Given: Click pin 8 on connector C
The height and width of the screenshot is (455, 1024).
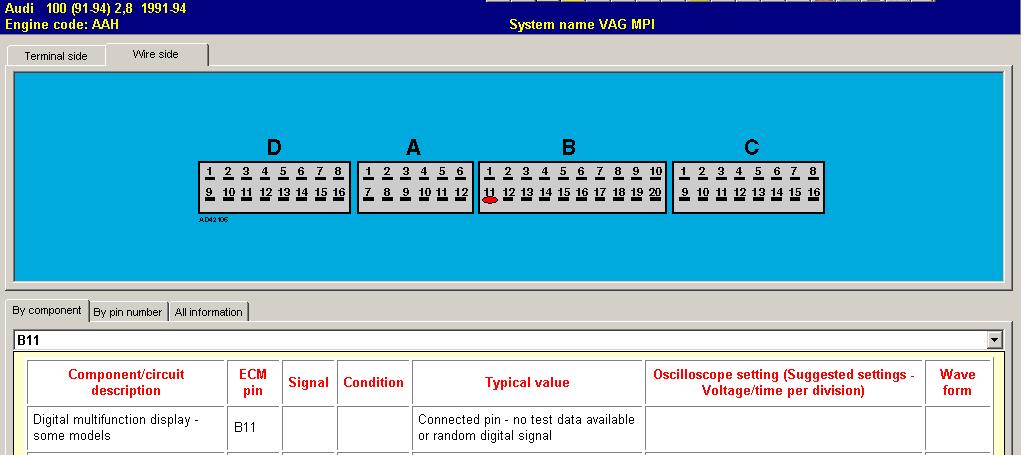Looking at the screenshot, I should [x=813, y=173].
